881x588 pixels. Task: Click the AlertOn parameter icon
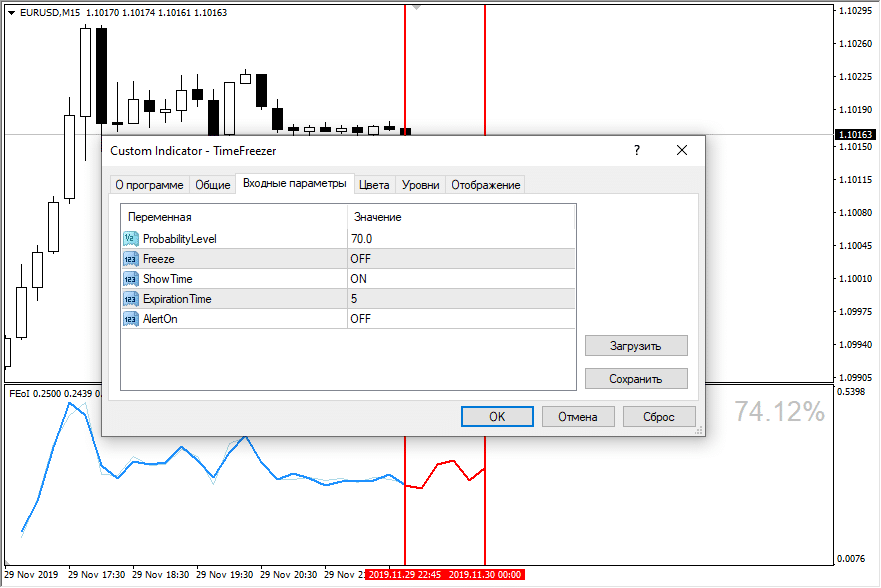[x=130, y=319]
